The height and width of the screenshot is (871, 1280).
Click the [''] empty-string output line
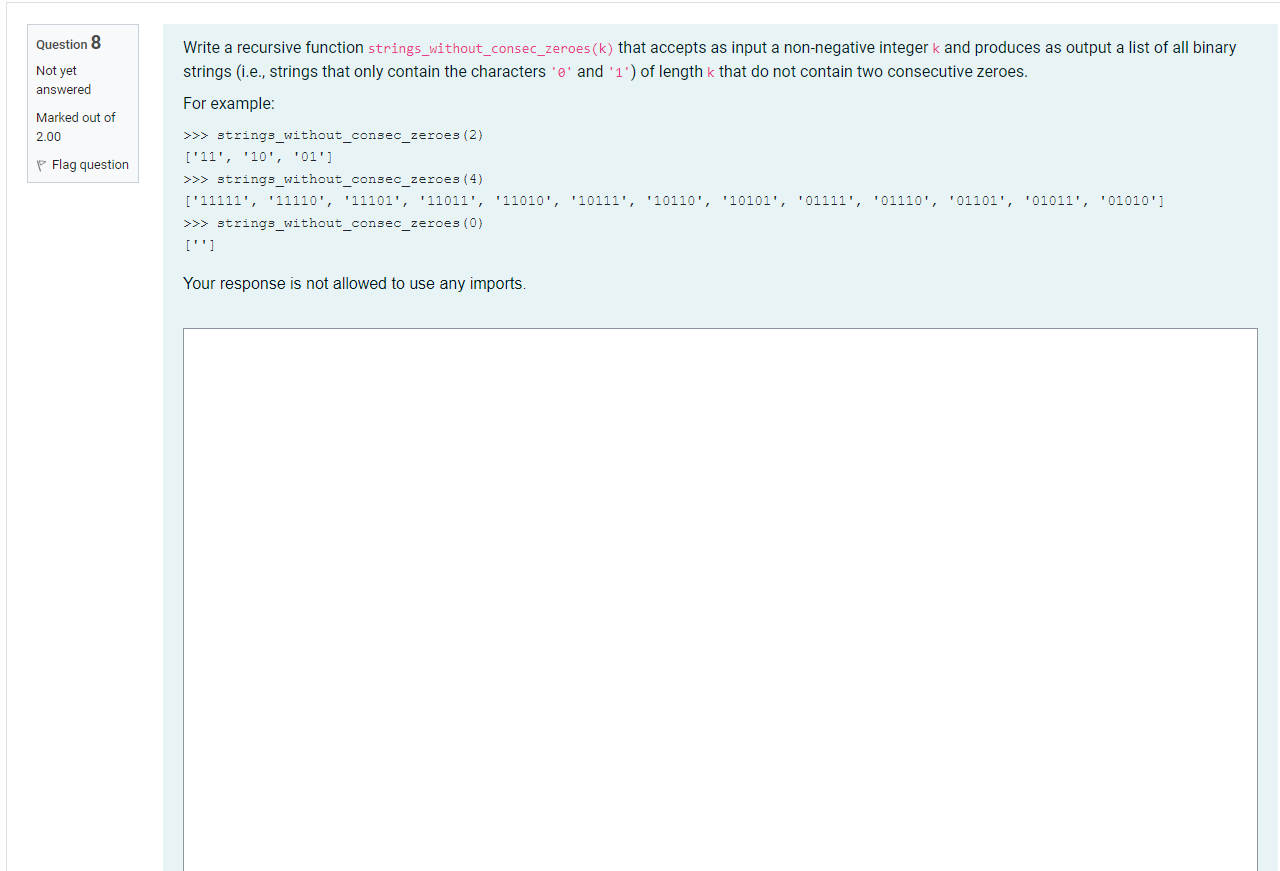tap(198, 245)
